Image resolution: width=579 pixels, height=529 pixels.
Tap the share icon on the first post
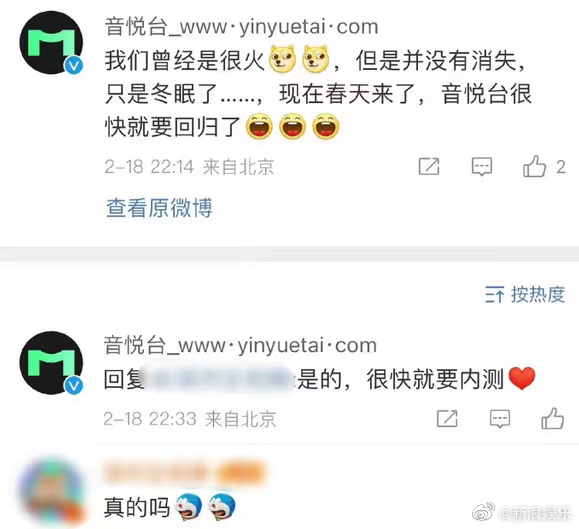pos(429,166)
